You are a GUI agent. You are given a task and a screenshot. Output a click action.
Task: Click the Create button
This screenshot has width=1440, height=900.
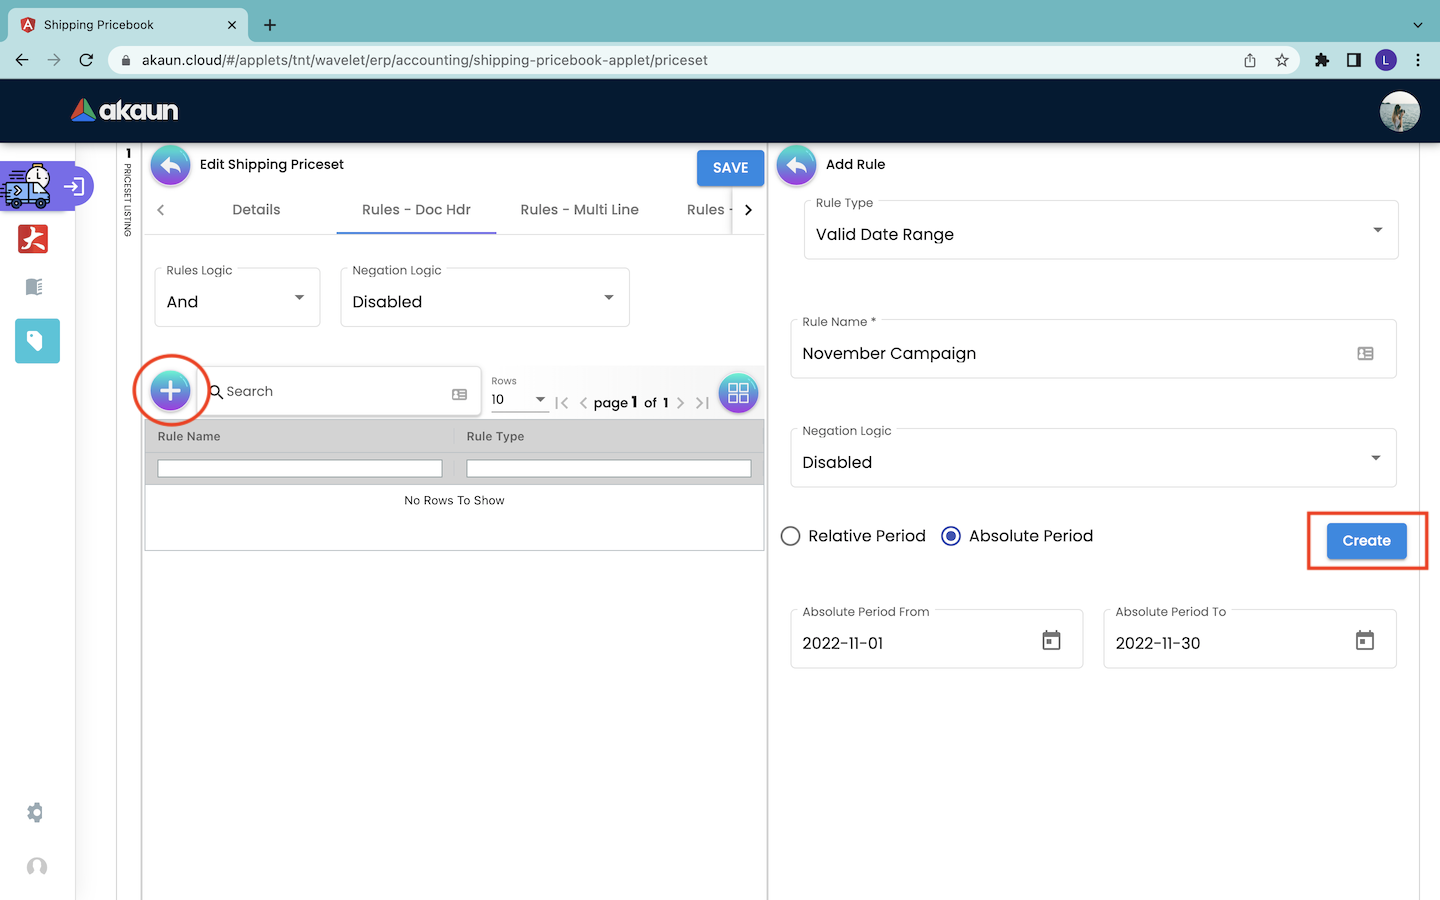(1366, 541)
